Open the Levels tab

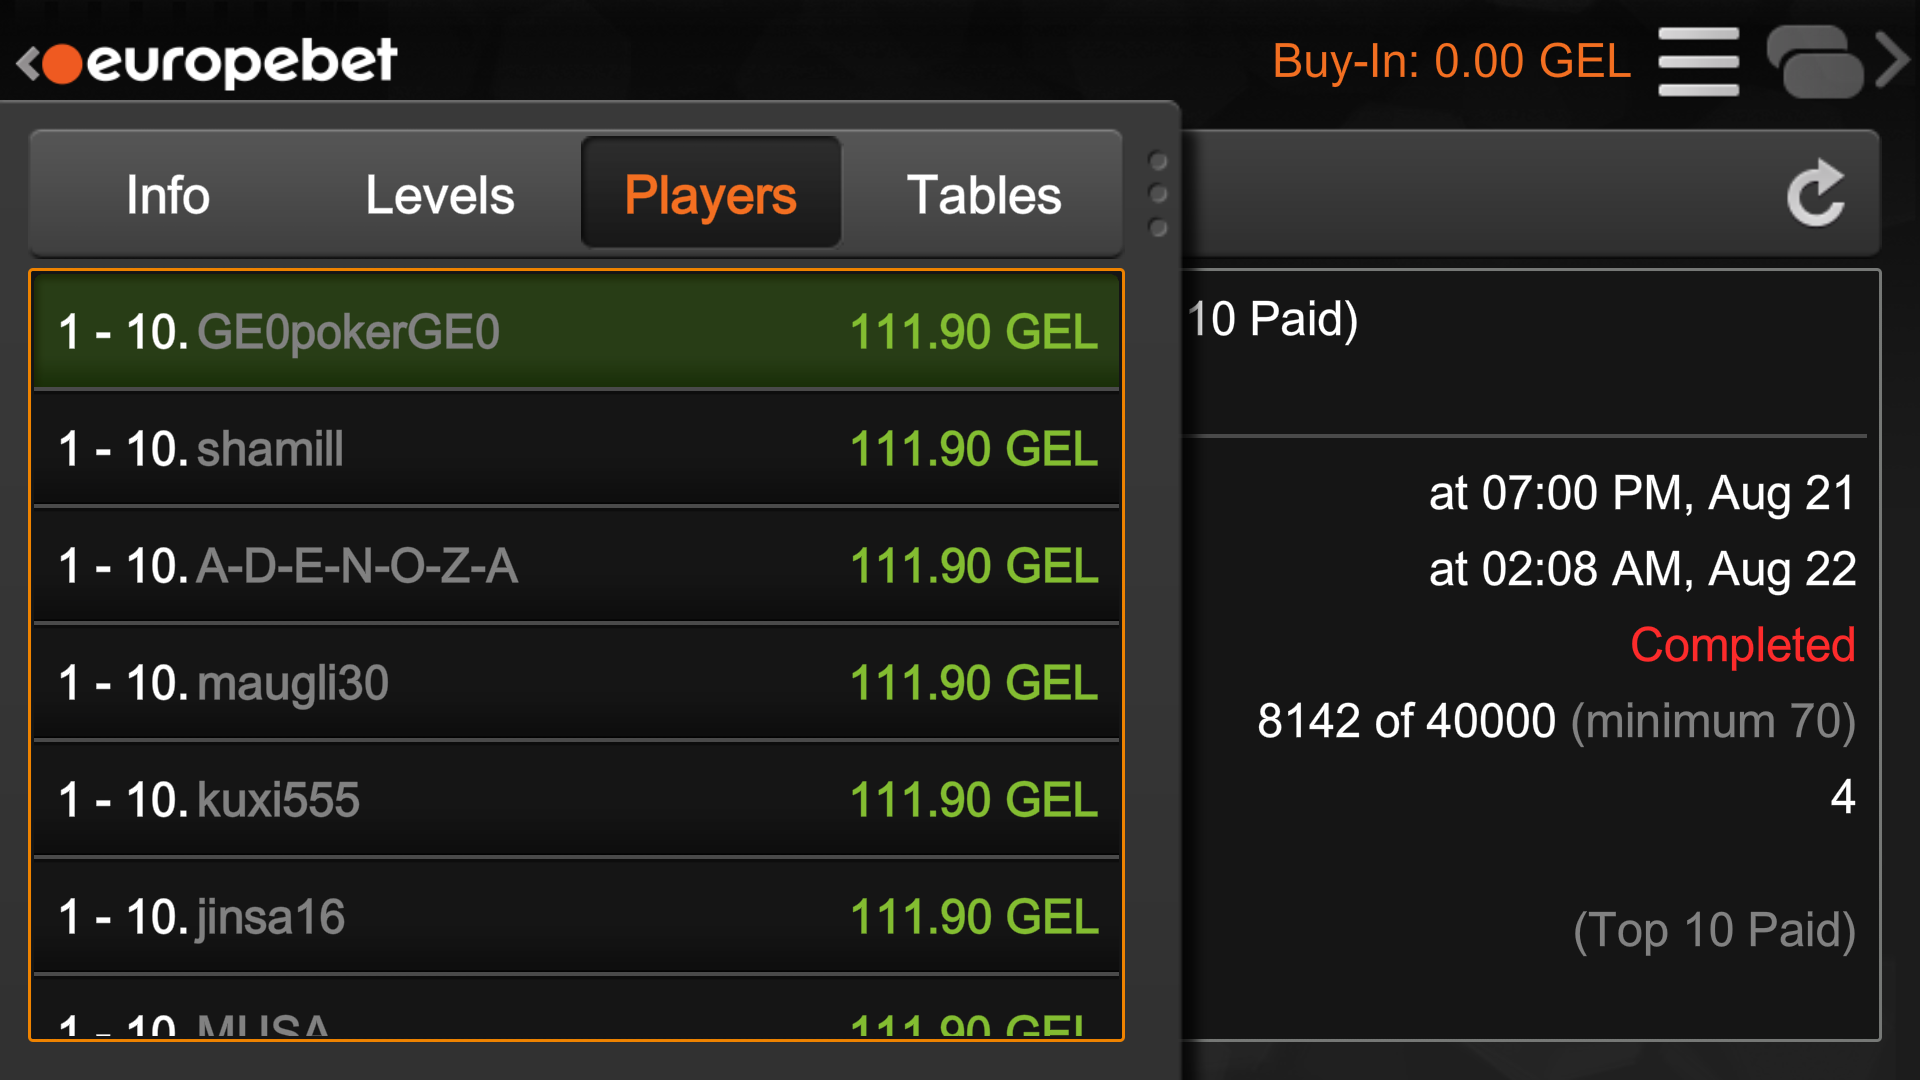(x=439, y=194)
